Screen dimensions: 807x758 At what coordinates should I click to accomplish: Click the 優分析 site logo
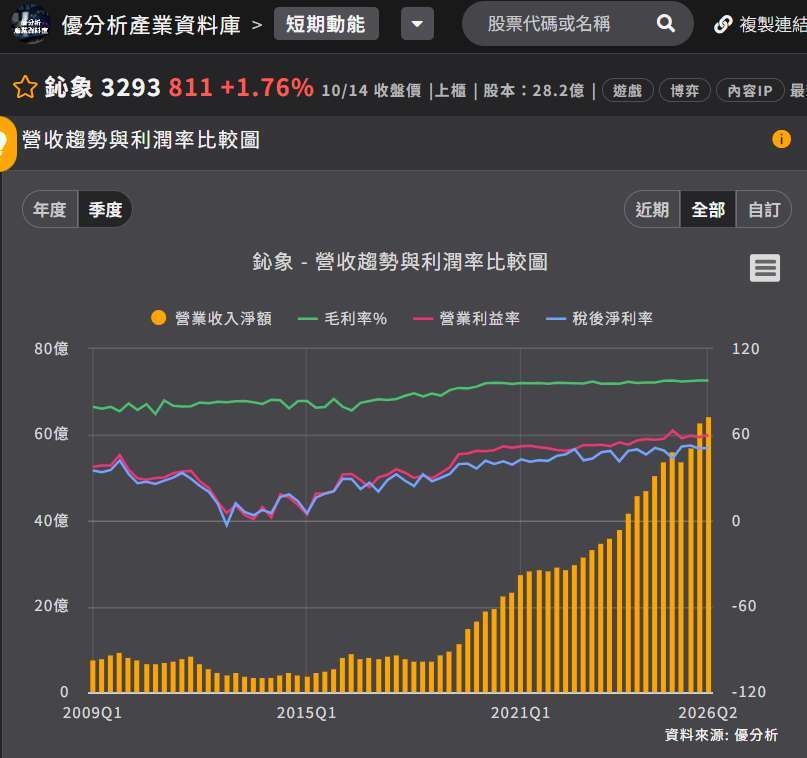tap(30, 23)
